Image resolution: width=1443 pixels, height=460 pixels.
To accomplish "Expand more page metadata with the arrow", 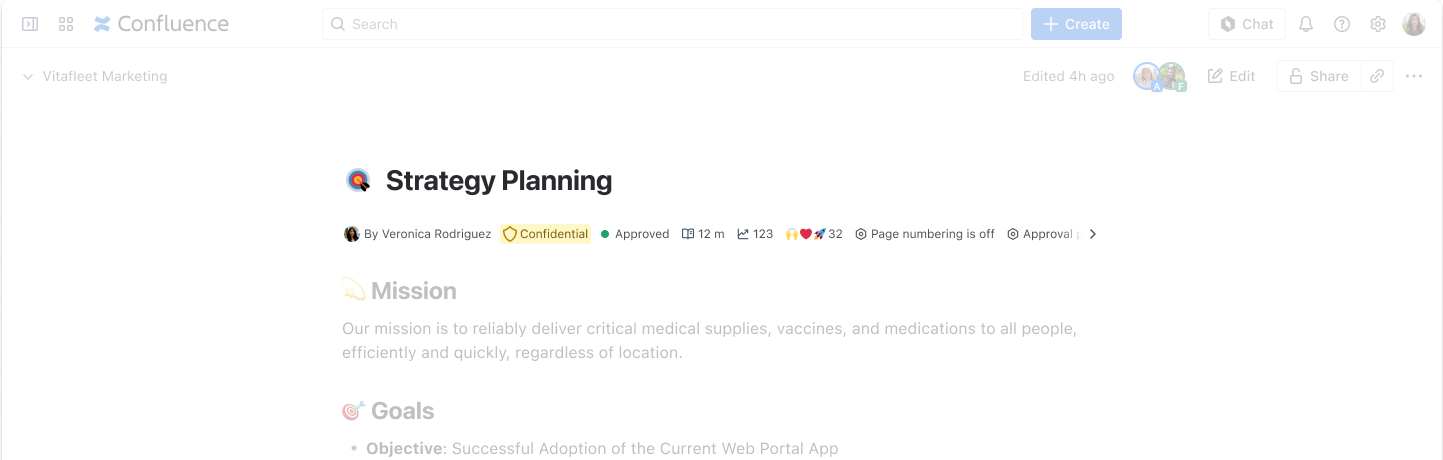I will click(x=1093, y=234).
